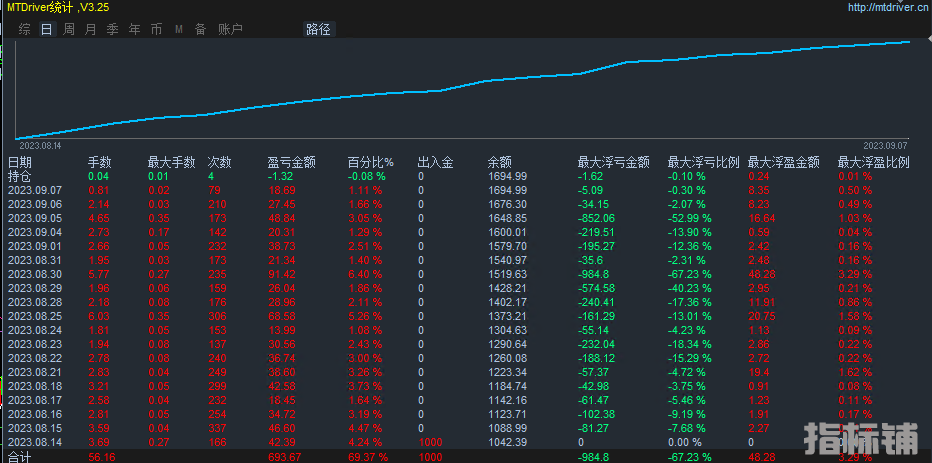932x463 pixels.
Task: Select the 2023.08.28 row date
Action: click(x=33, y=303)
